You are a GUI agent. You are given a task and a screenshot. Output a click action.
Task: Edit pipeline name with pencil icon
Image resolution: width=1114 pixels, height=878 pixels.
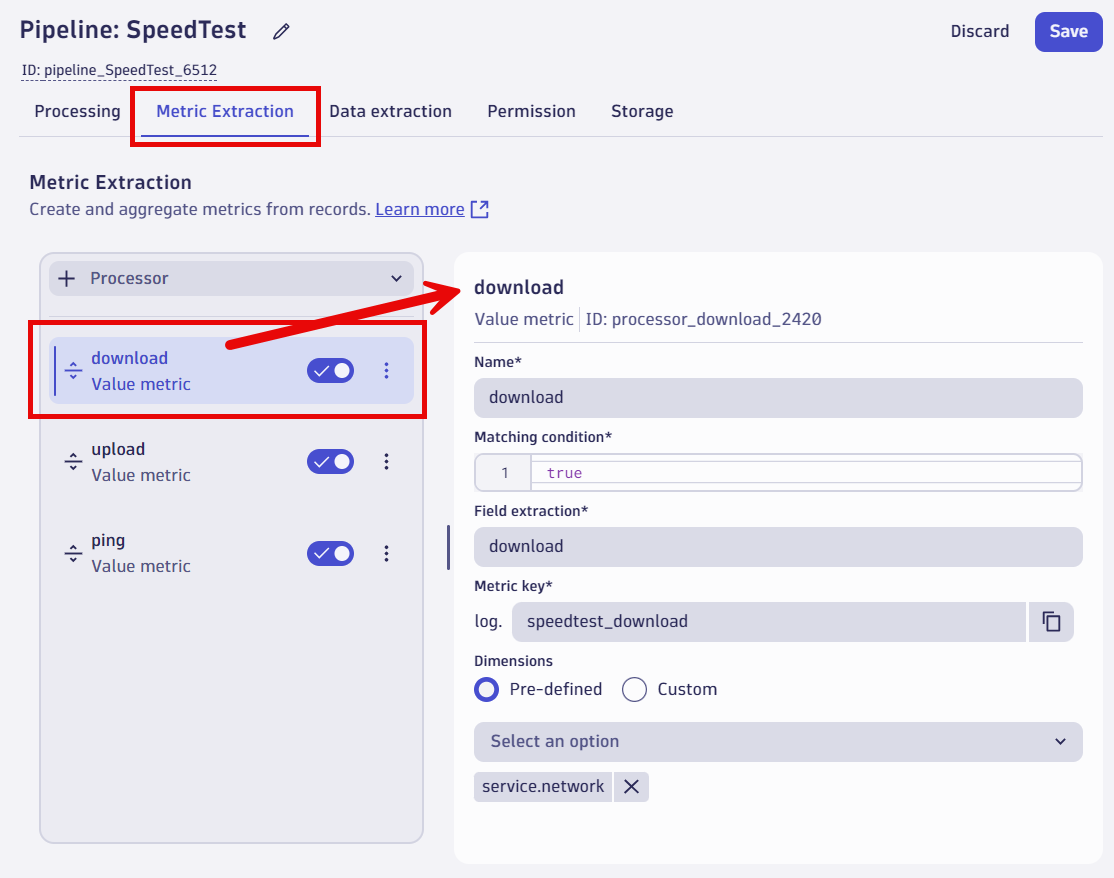[x=281, y=31]
